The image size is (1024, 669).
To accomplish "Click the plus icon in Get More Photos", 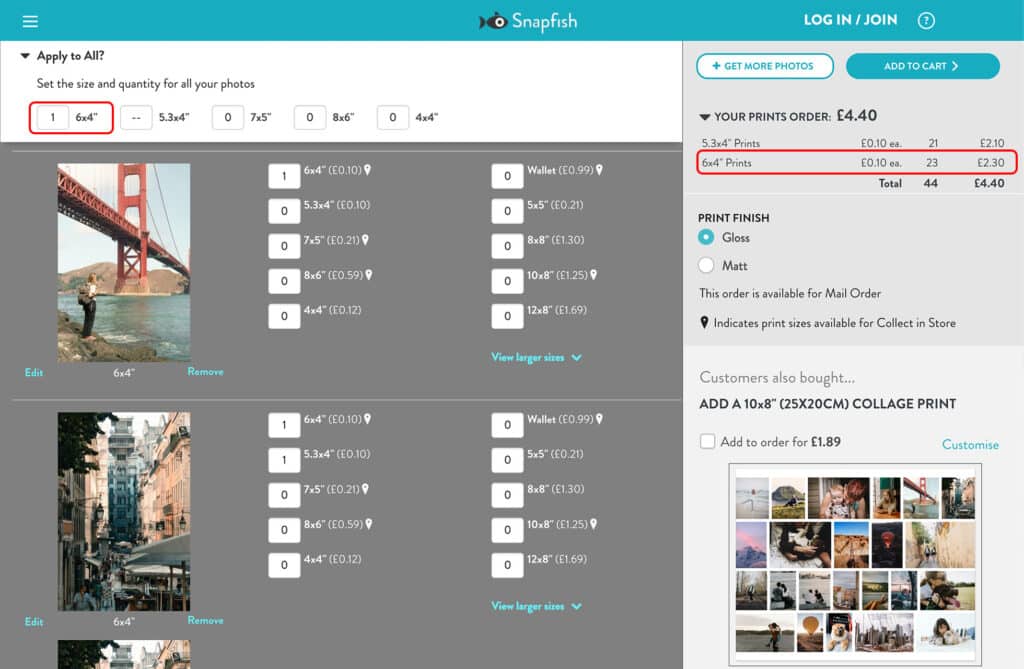I will (x=716, y=66).
